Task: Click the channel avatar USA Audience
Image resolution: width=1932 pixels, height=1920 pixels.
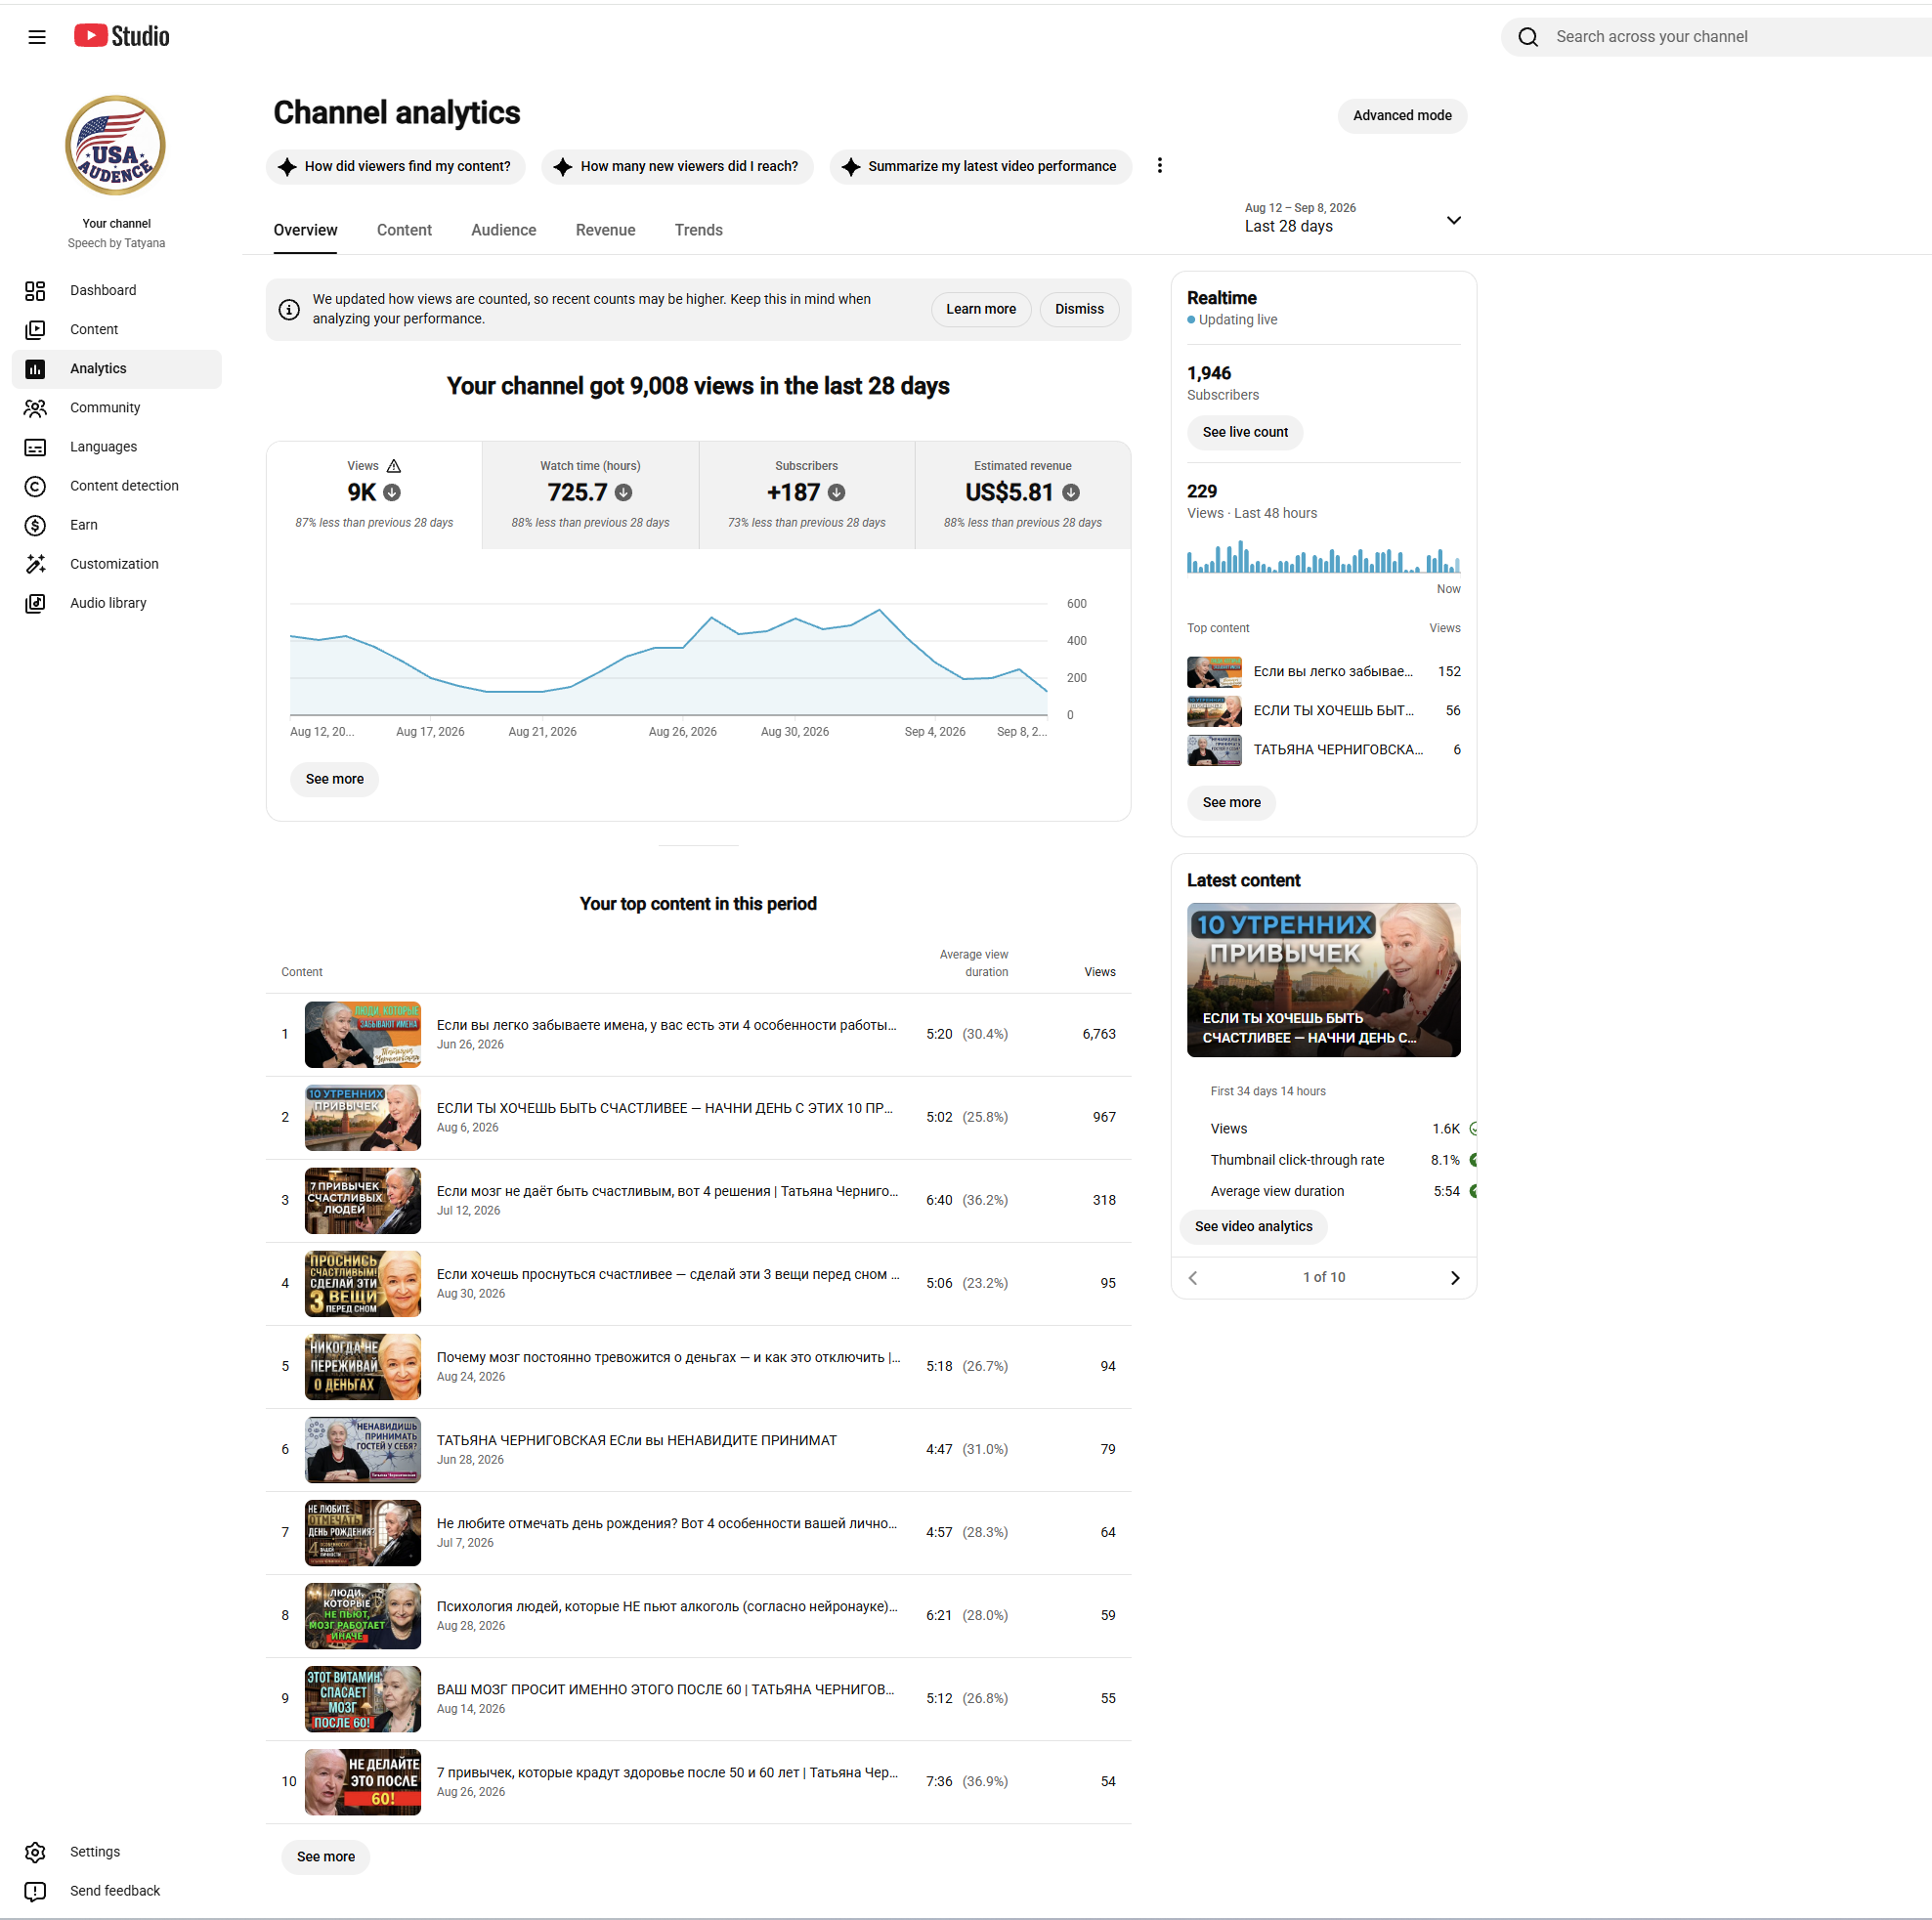Action: coord(116,146)
